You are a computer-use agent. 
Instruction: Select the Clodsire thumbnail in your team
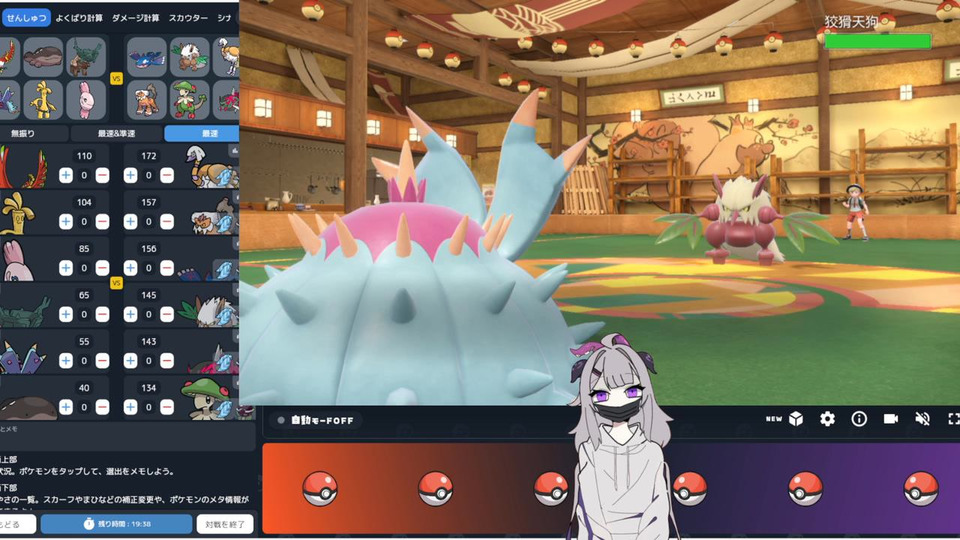[x=43, y=57]
